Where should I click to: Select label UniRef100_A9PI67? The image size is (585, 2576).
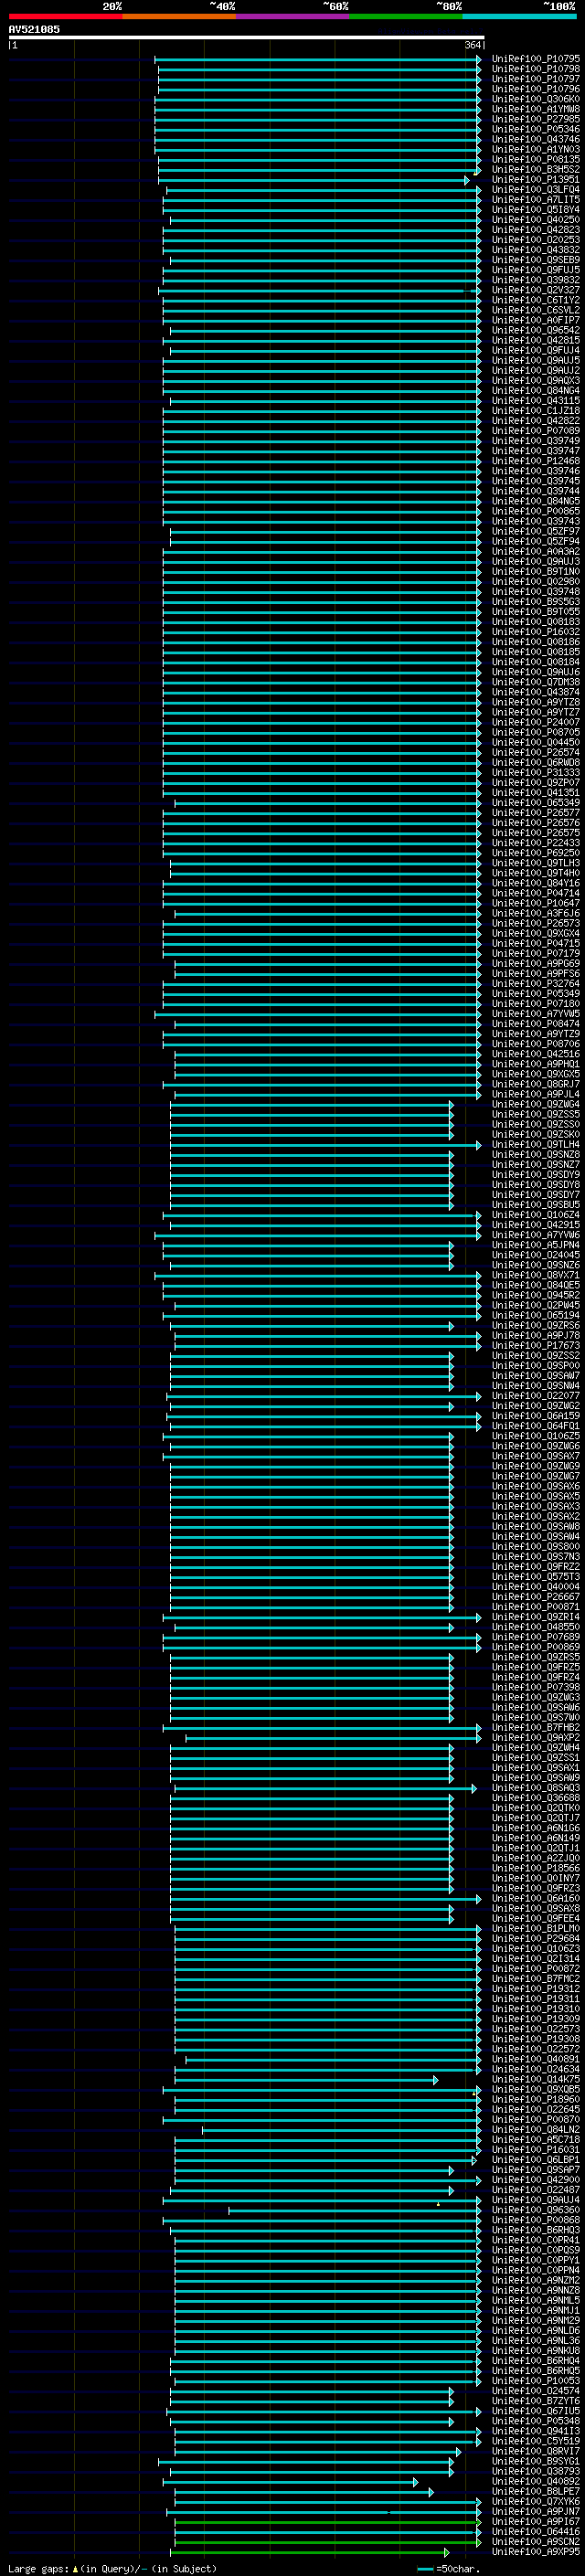[535, 2521]
